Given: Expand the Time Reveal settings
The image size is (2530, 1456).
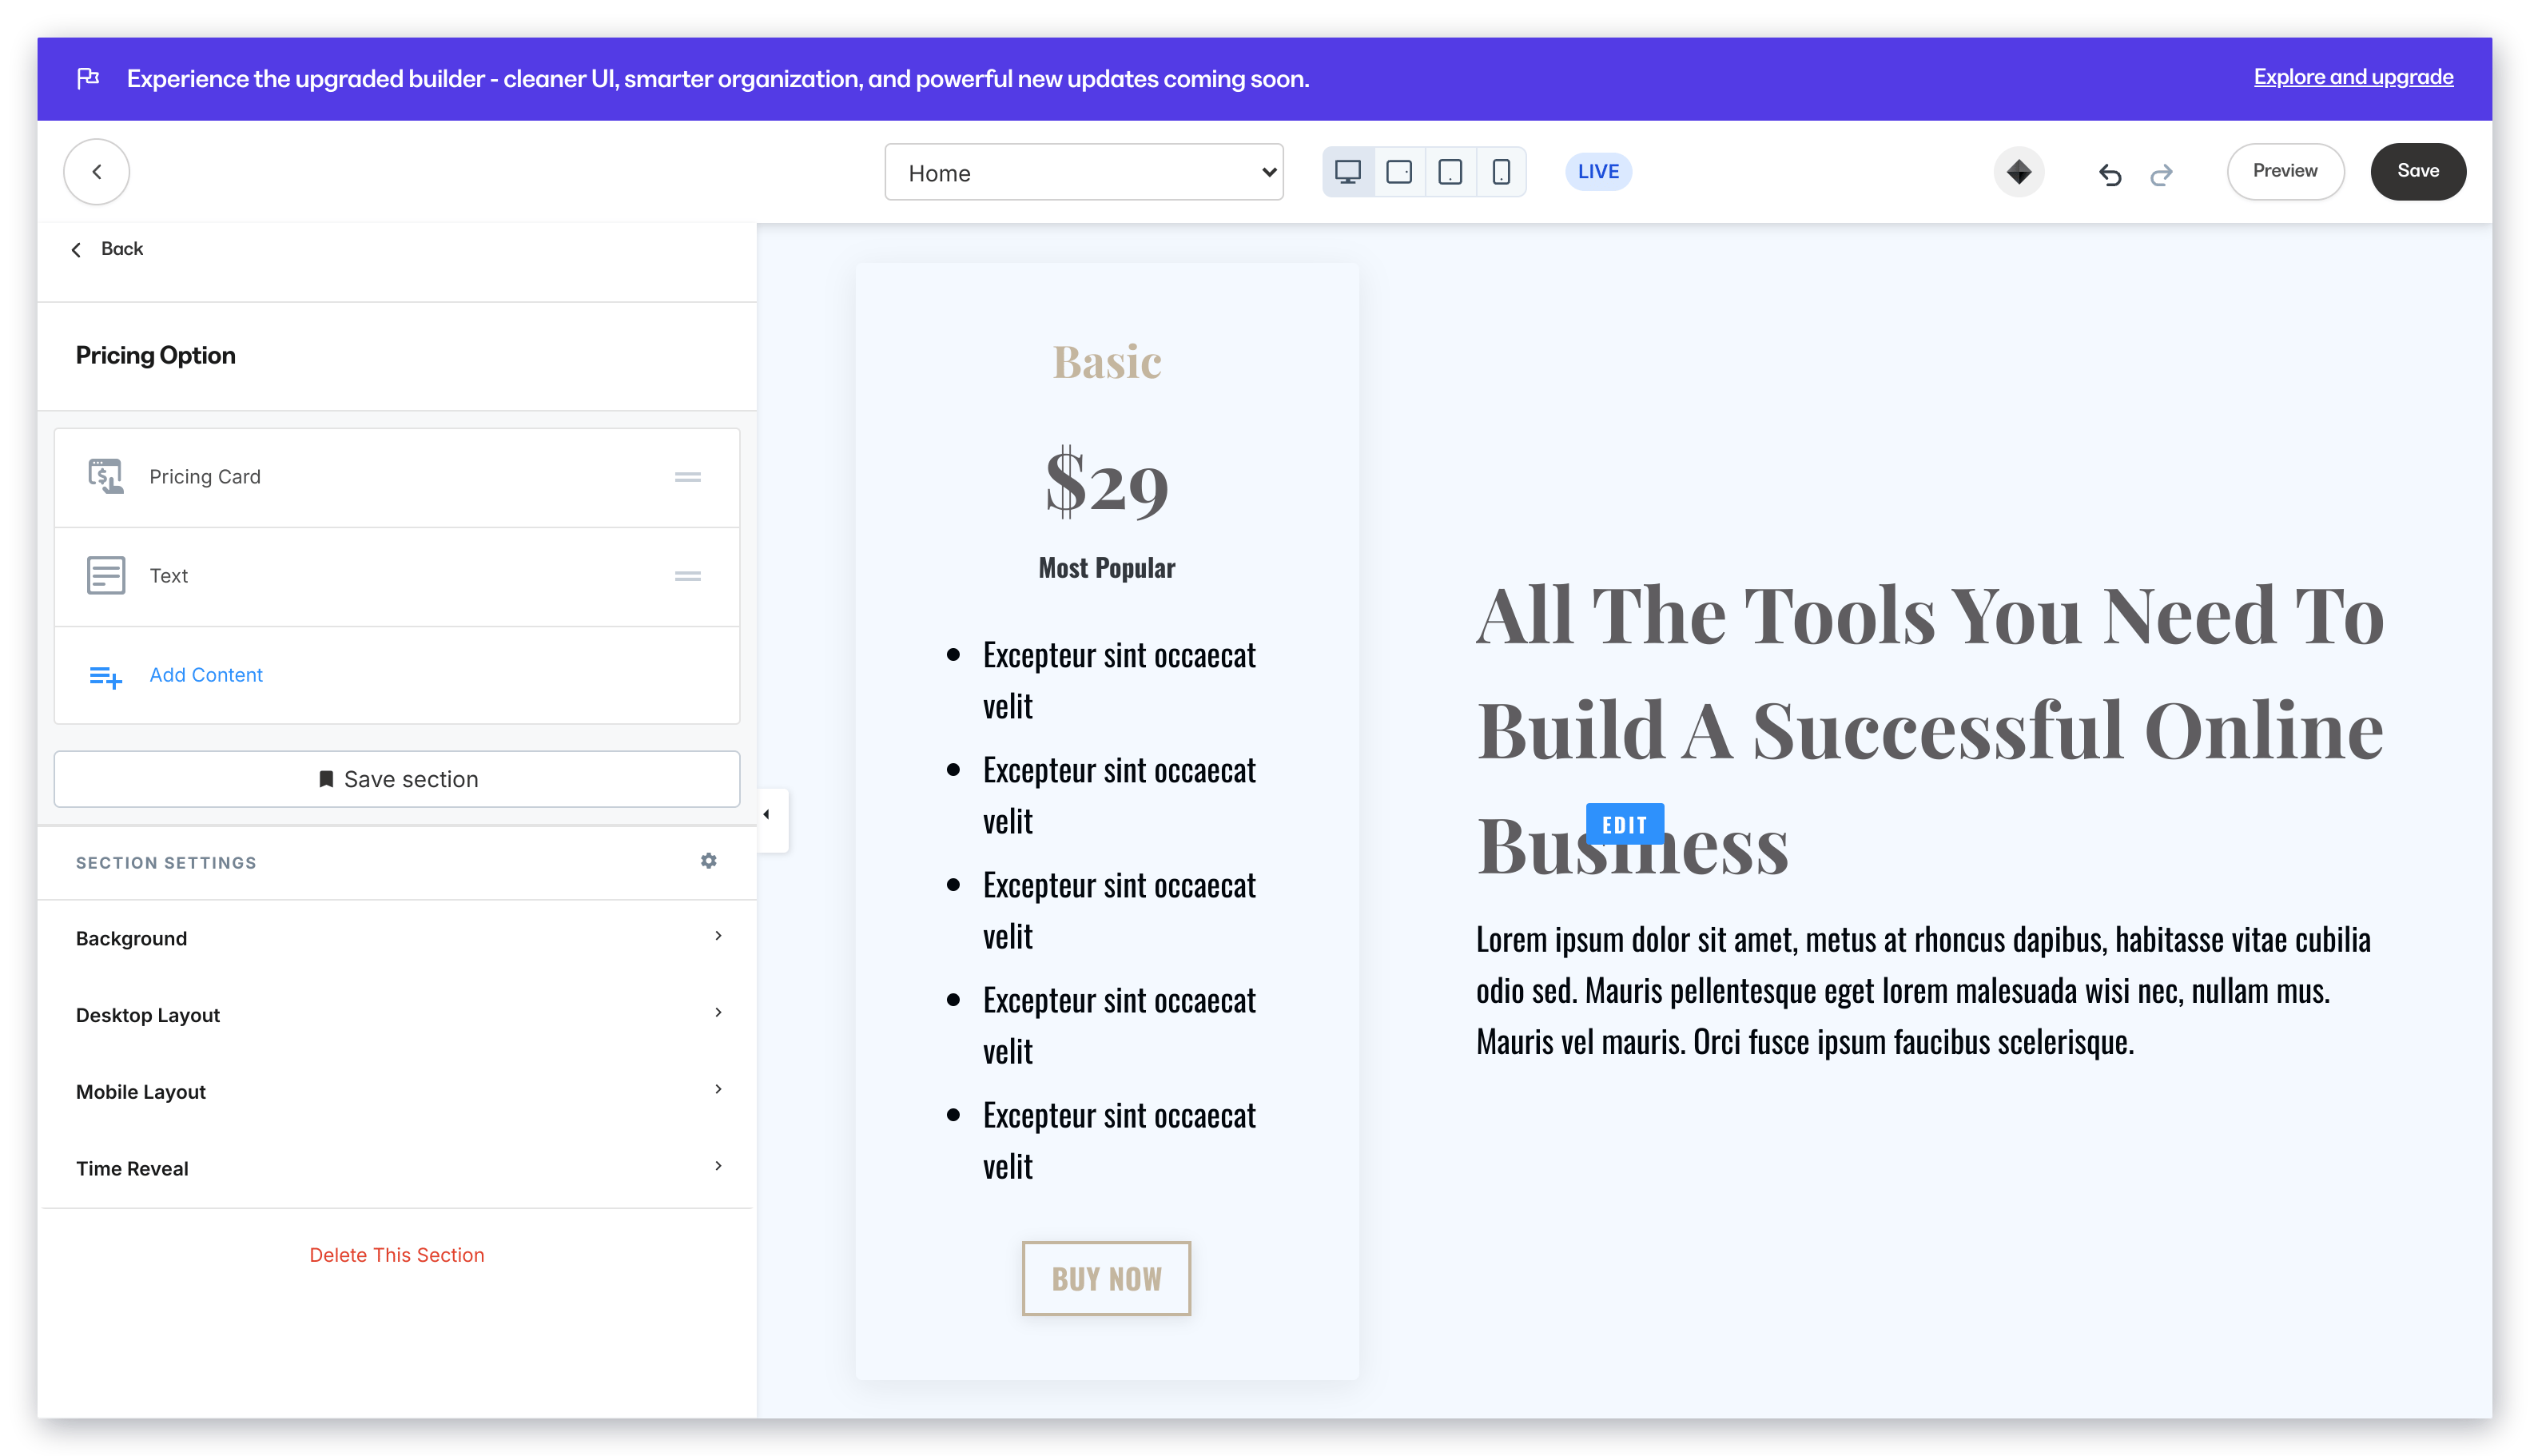Looking at the screenshot, I should 397,1168.
